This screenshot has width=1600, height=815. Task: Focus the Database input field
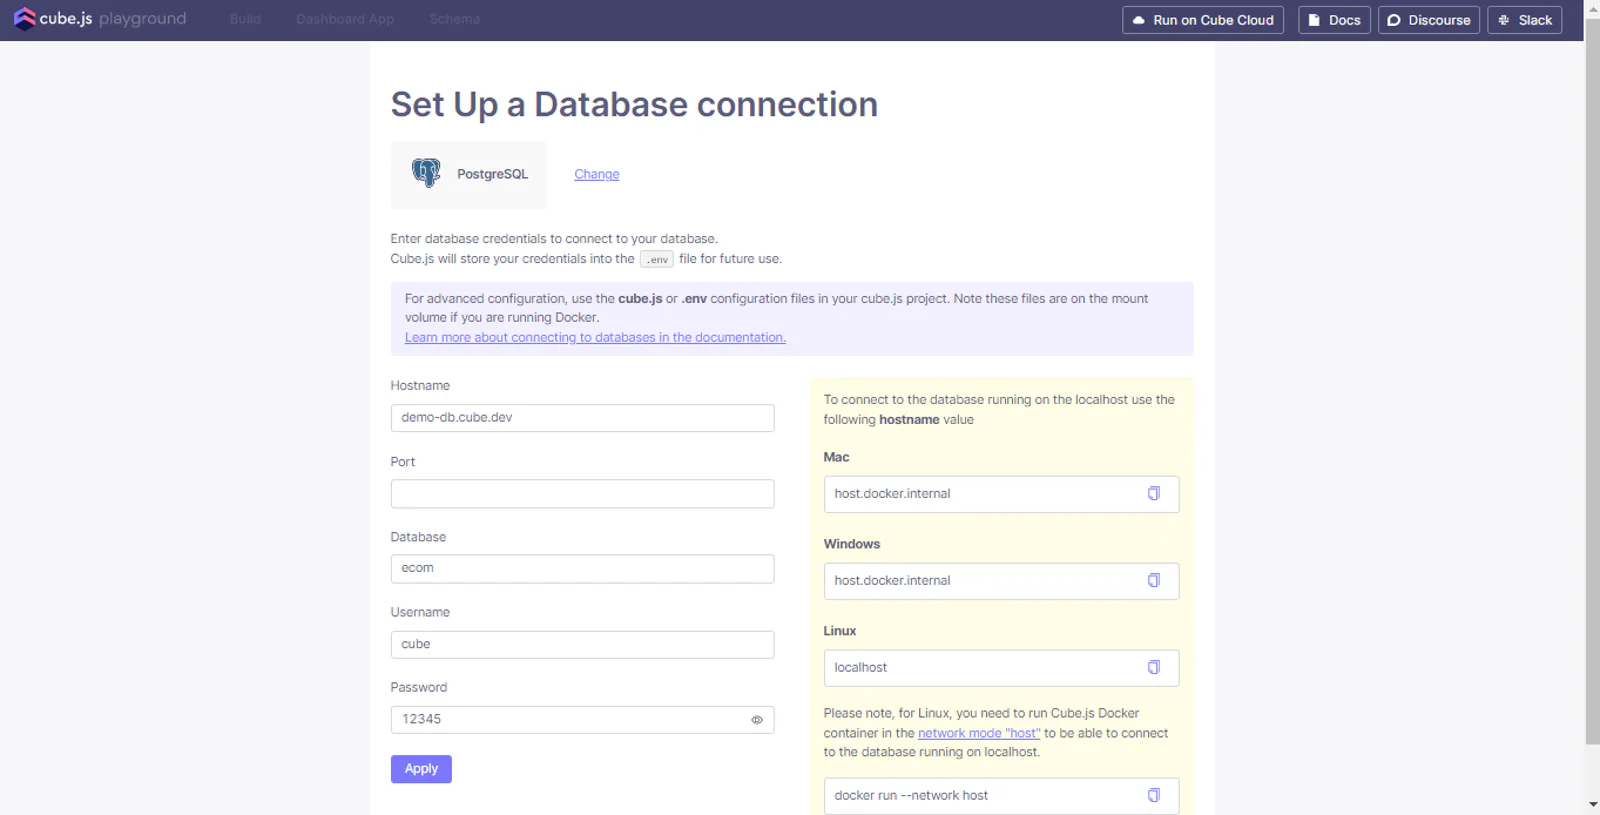pyautogui.click(x=582, y=569)
